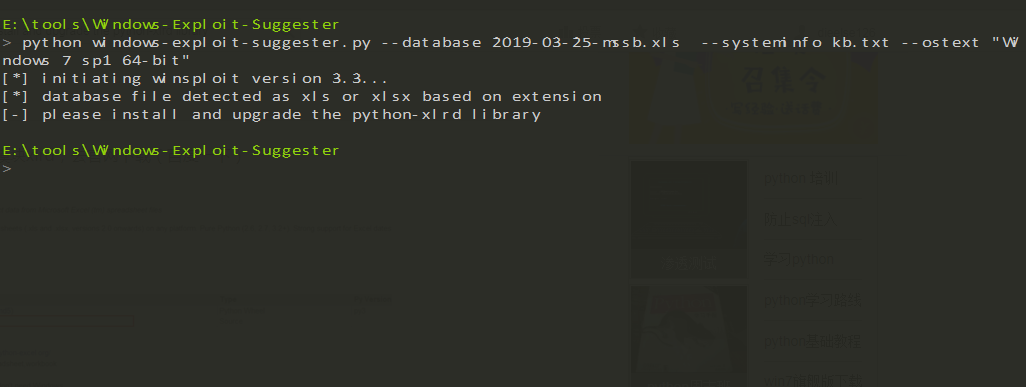The image size is (1026, 387).
Task: Click 'kb.txt' in the command
Action: pyautogui.click(x=861, y=43)
